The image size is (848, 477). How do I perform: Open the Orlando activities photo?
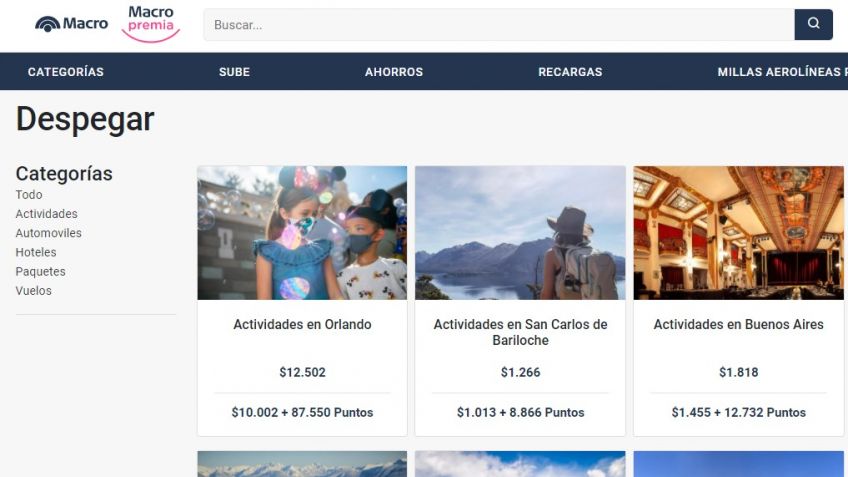pyautogui.click(x=302, y=233)
